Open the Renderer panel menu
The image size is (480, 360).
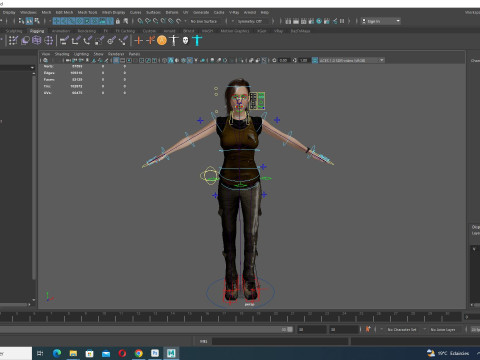[x=116, y=54]
